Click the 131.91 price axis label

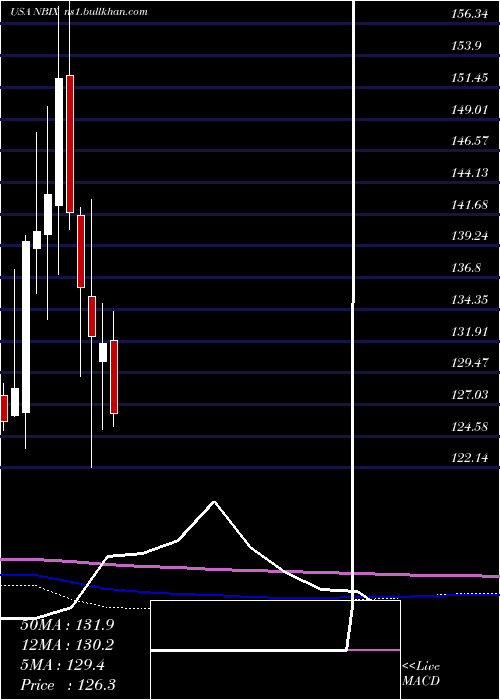469,332
